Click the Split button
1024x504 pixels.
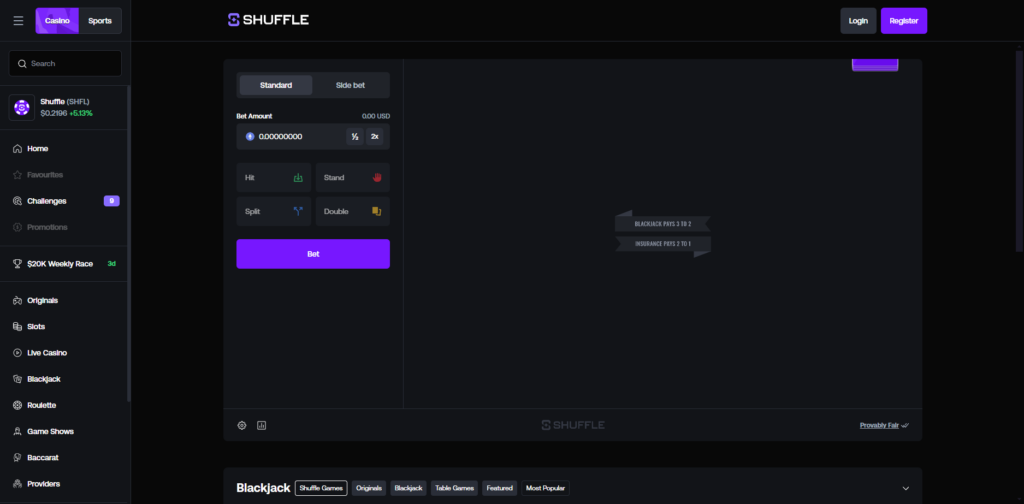(x=274, y=212)
